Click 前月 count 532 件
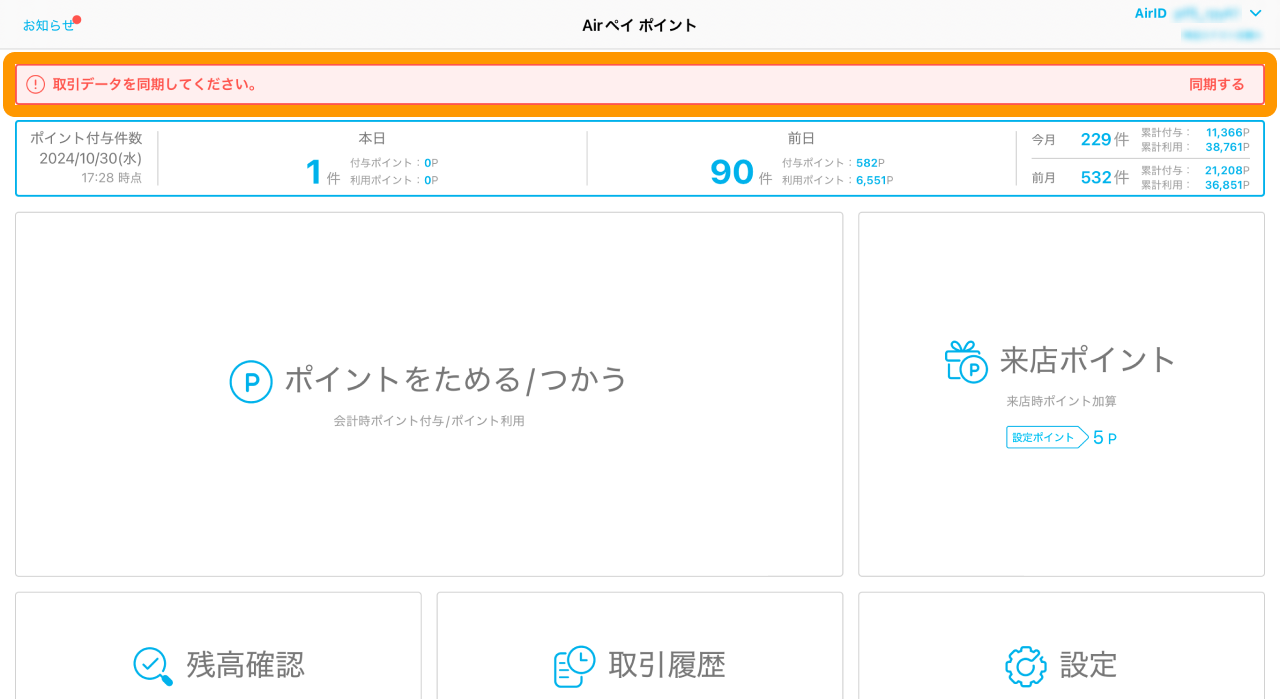The image size is (1280, 699). pos(1105,177)
